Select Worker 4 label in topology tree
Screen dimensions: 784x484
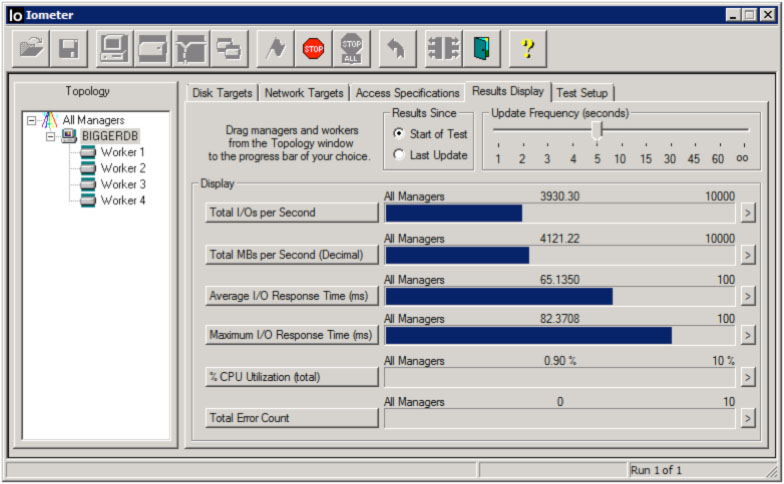[123, 200]
